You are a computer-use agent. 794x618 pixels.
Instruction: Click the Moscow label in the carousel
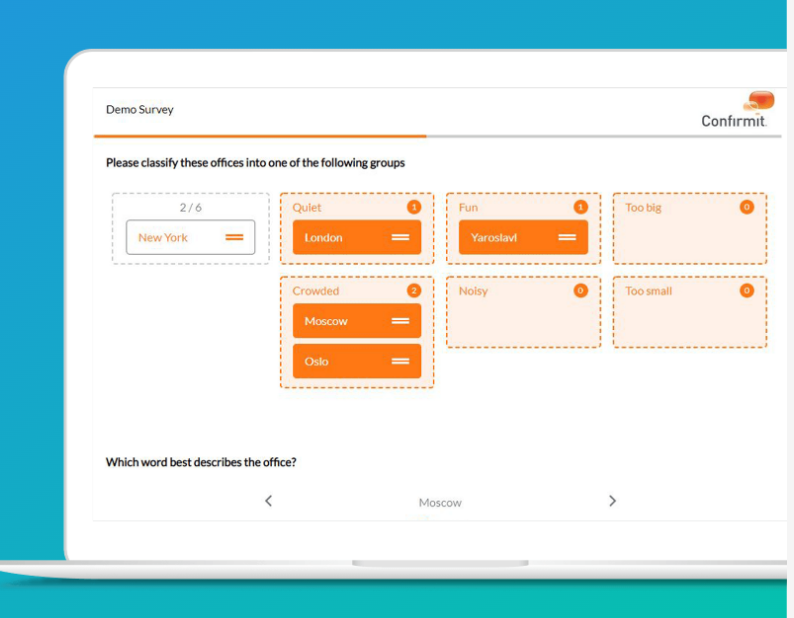click(x=440, y=503)
